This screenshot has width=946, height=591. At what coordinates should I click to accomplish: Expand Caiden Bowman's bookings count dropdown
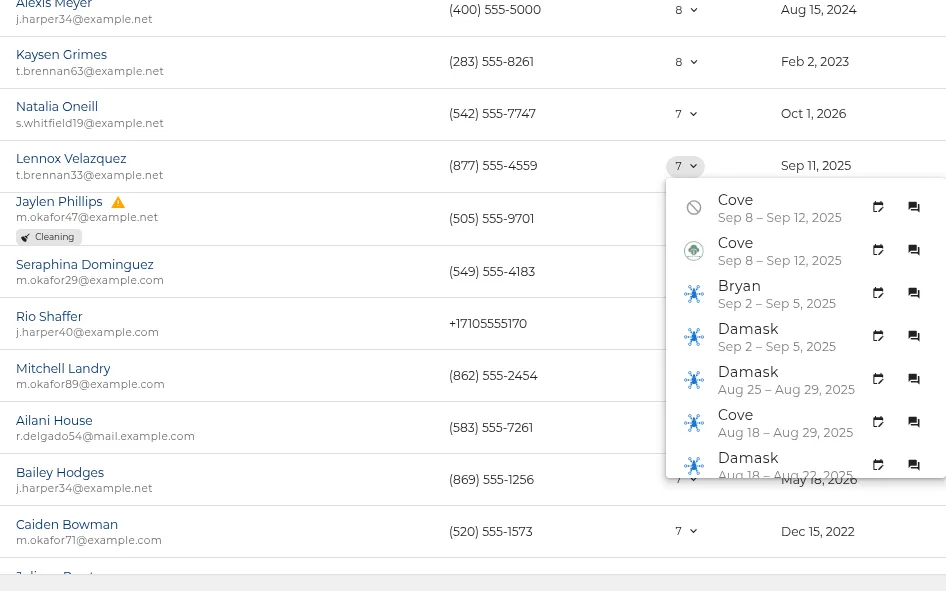click(x=685, y=531)
